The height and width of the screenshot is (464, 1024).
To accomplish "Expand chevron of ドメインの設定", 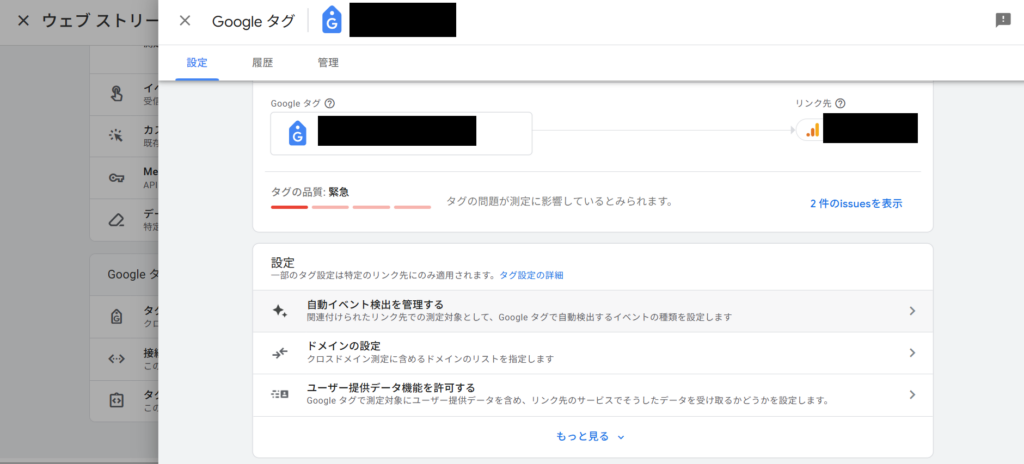I will (x=912, y=353).
